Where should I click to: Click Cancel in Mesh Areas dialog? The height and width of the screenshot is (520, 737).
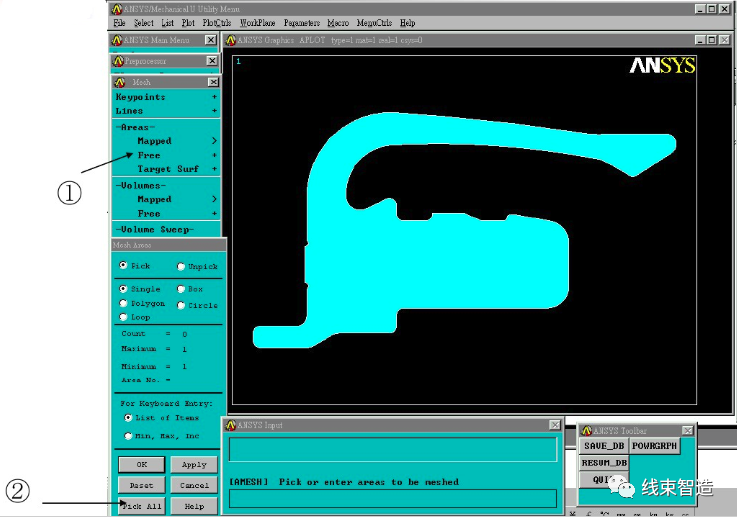pos(194,485)
